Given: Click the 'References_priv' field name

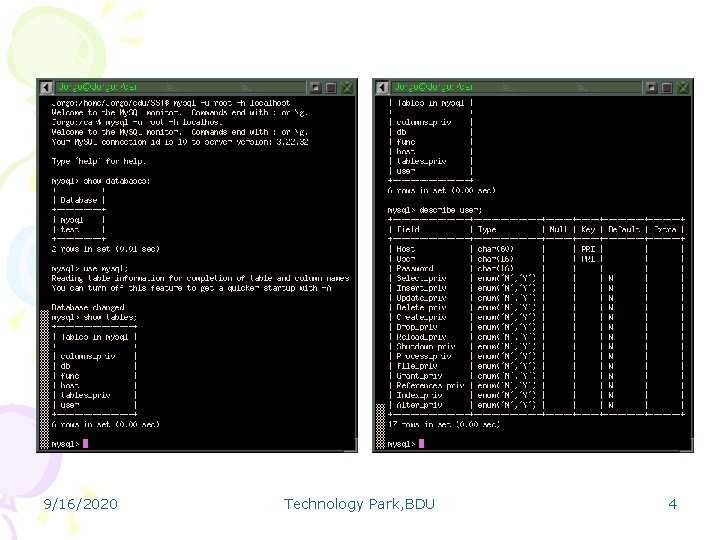Looking at the screenshot, I should (x=430, y=386).
